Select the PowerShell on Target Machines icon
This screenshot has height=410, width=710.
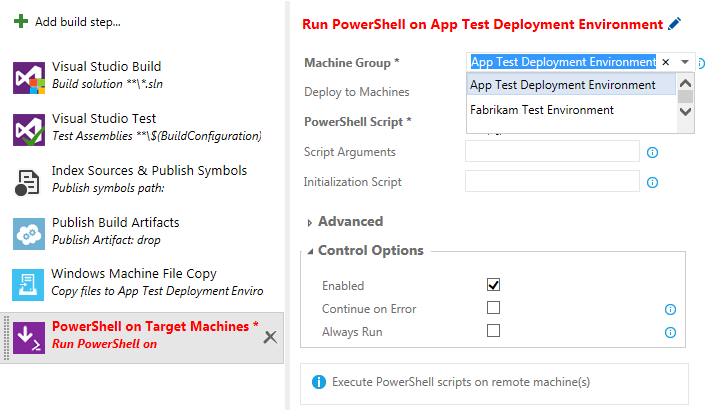[x=29, y=338]
